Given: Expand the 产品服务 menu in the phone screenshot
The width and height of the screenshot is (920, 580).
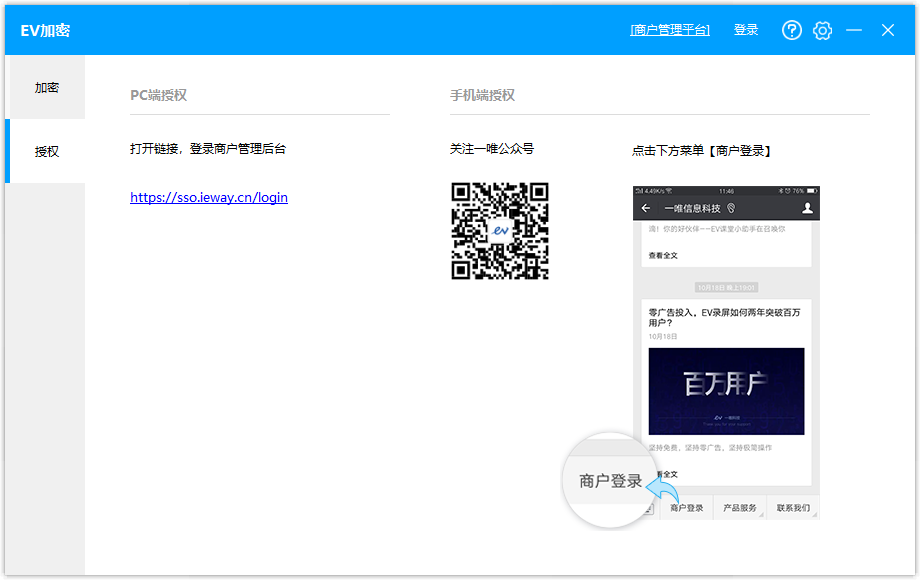Looking at the screenshot, I should [x=740, y=507].
